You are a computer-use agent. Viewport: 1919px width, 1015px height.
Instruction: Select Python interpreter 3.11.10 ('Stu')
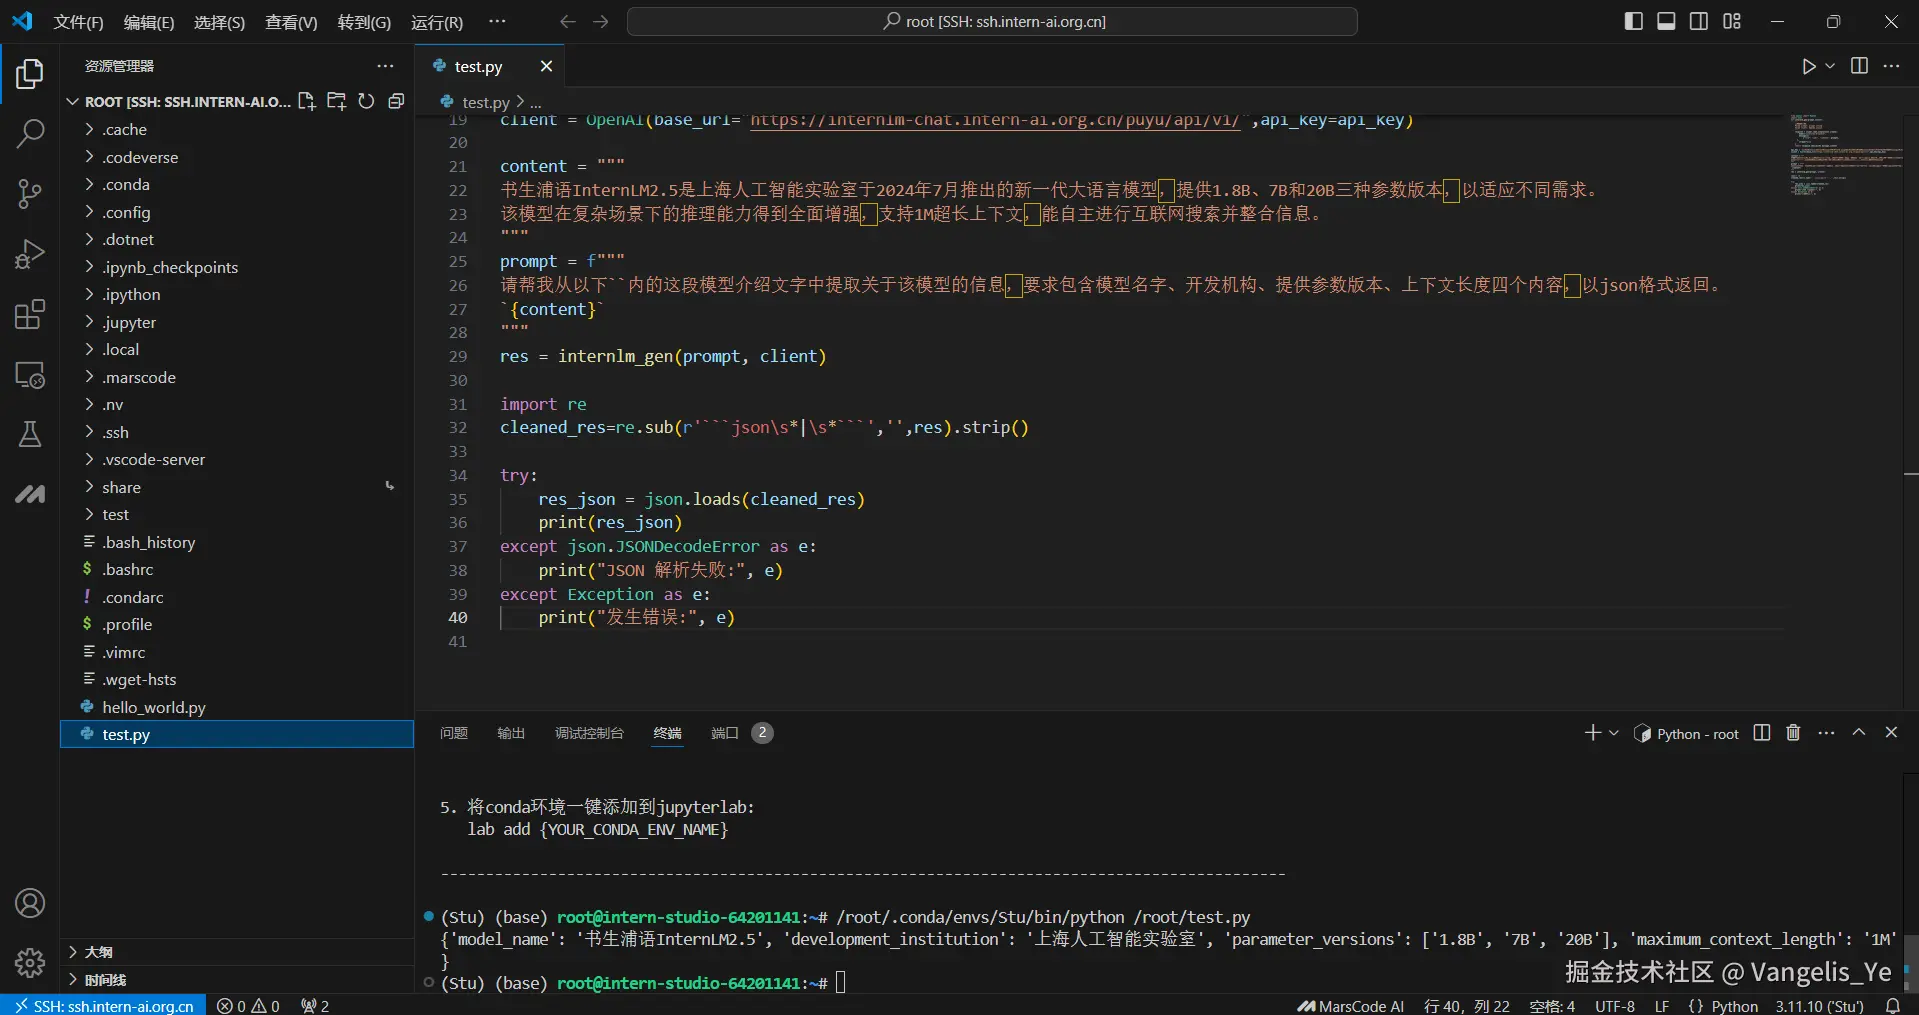coord(1820,1006)
